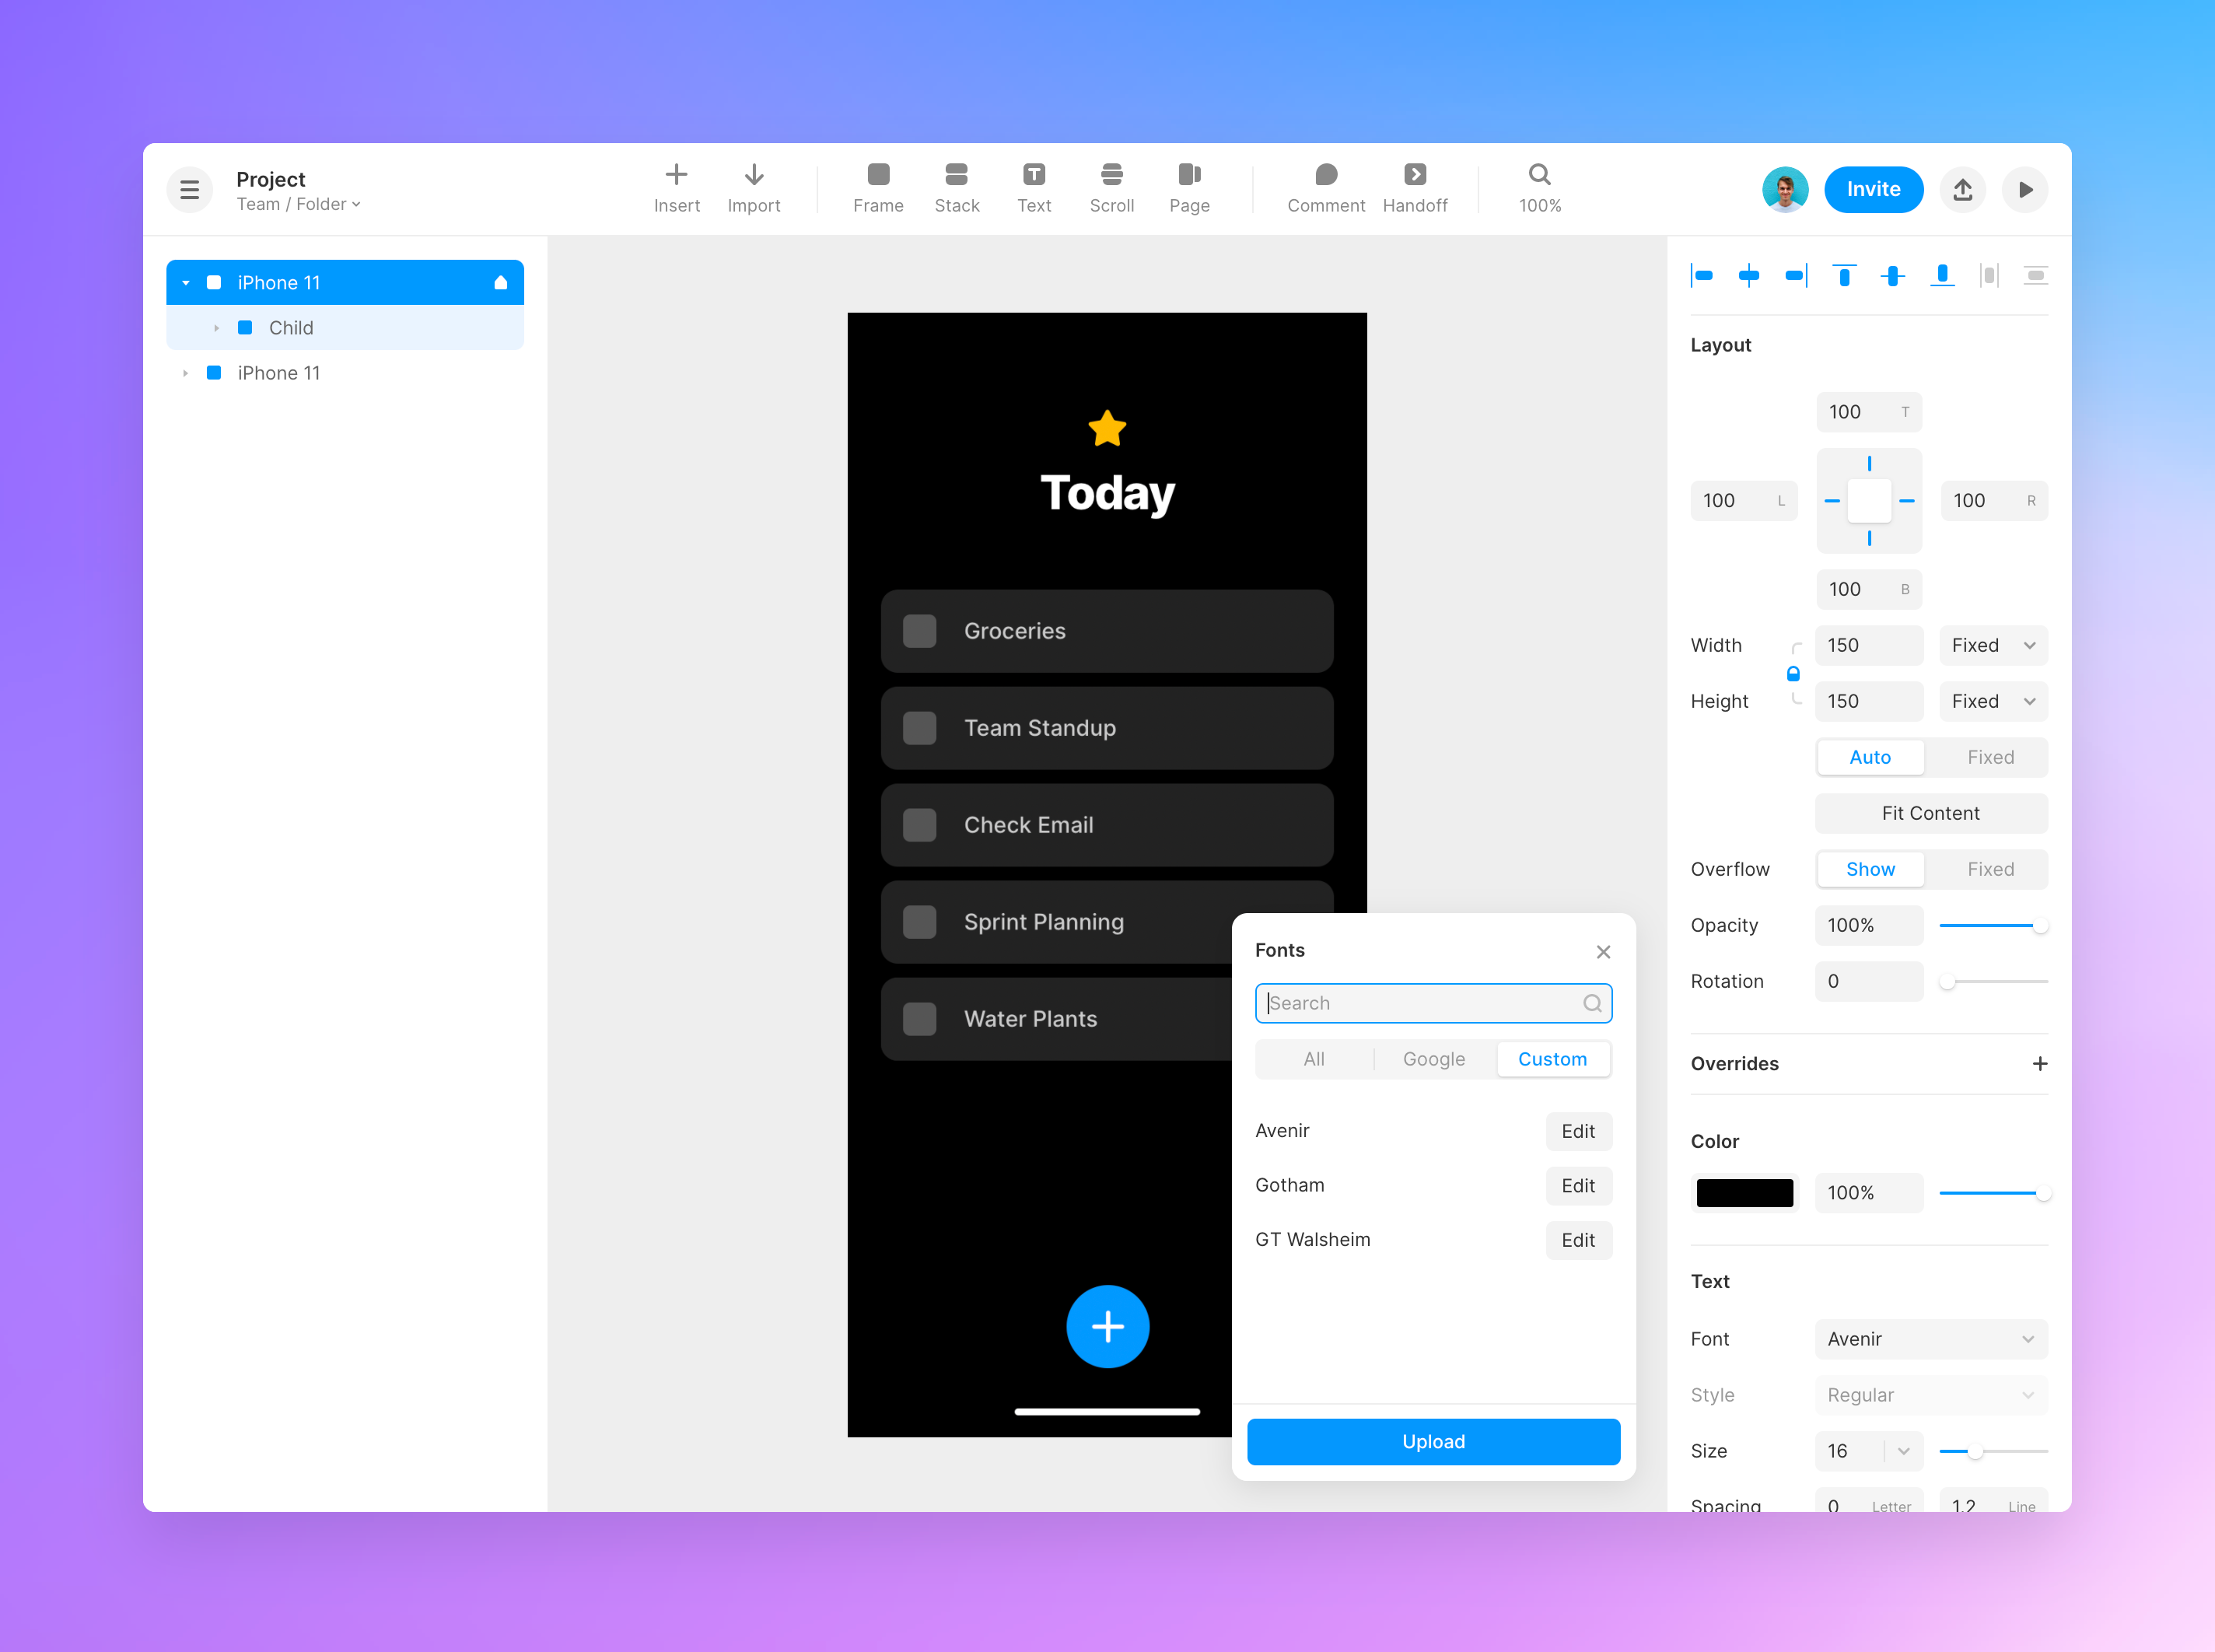Select the Frame tool
The width and height of the screenshot is (2215, 1652).
pos(878,189)
